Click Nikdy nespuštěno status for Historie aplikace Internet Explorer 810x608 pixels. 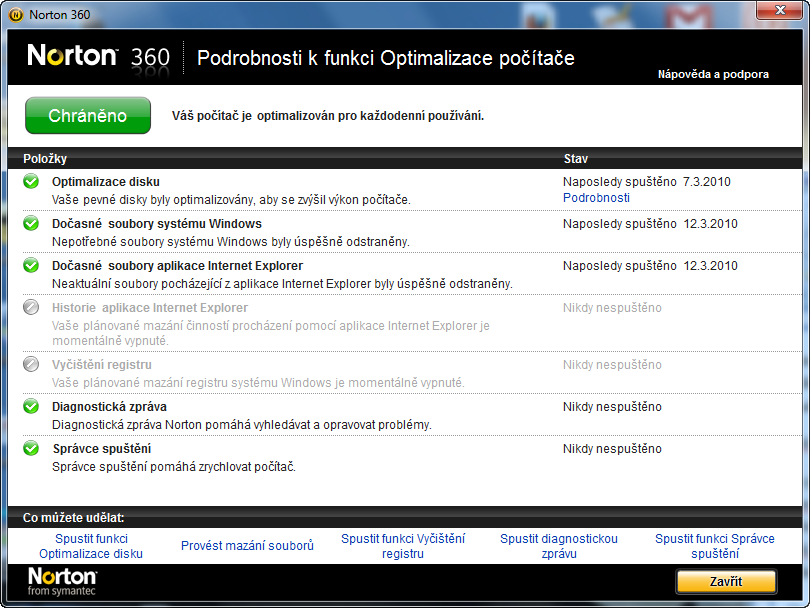click(x=612, y=307)
